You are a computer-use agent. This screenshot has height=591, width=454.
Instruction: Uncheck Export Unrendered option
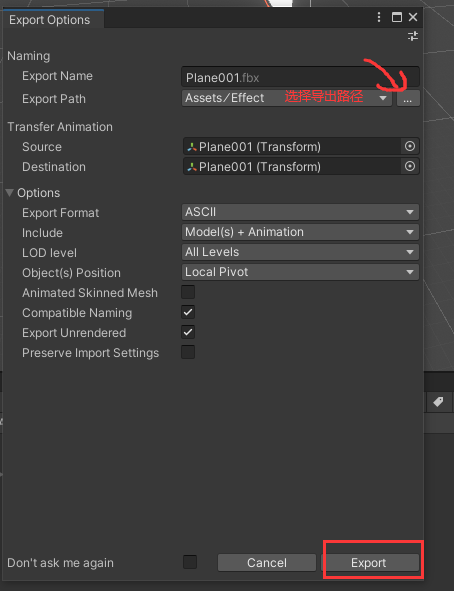click(x=188, y=332)
